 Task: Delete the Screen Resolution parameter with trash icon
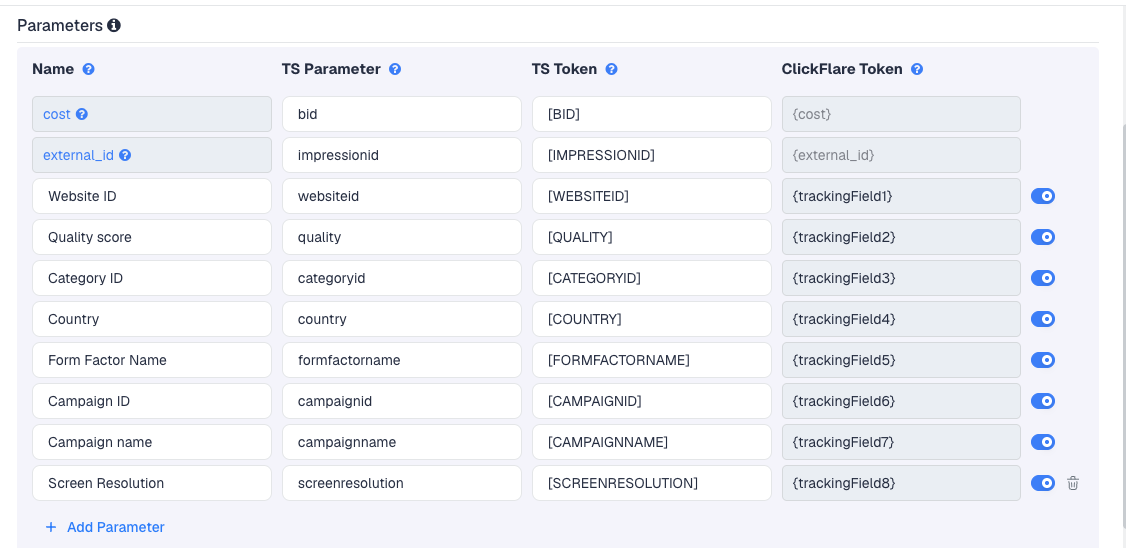[1073, 483]
